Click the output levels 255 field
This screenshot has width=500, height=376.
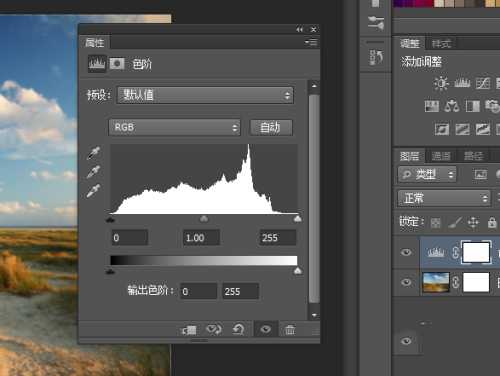point(240,291)
